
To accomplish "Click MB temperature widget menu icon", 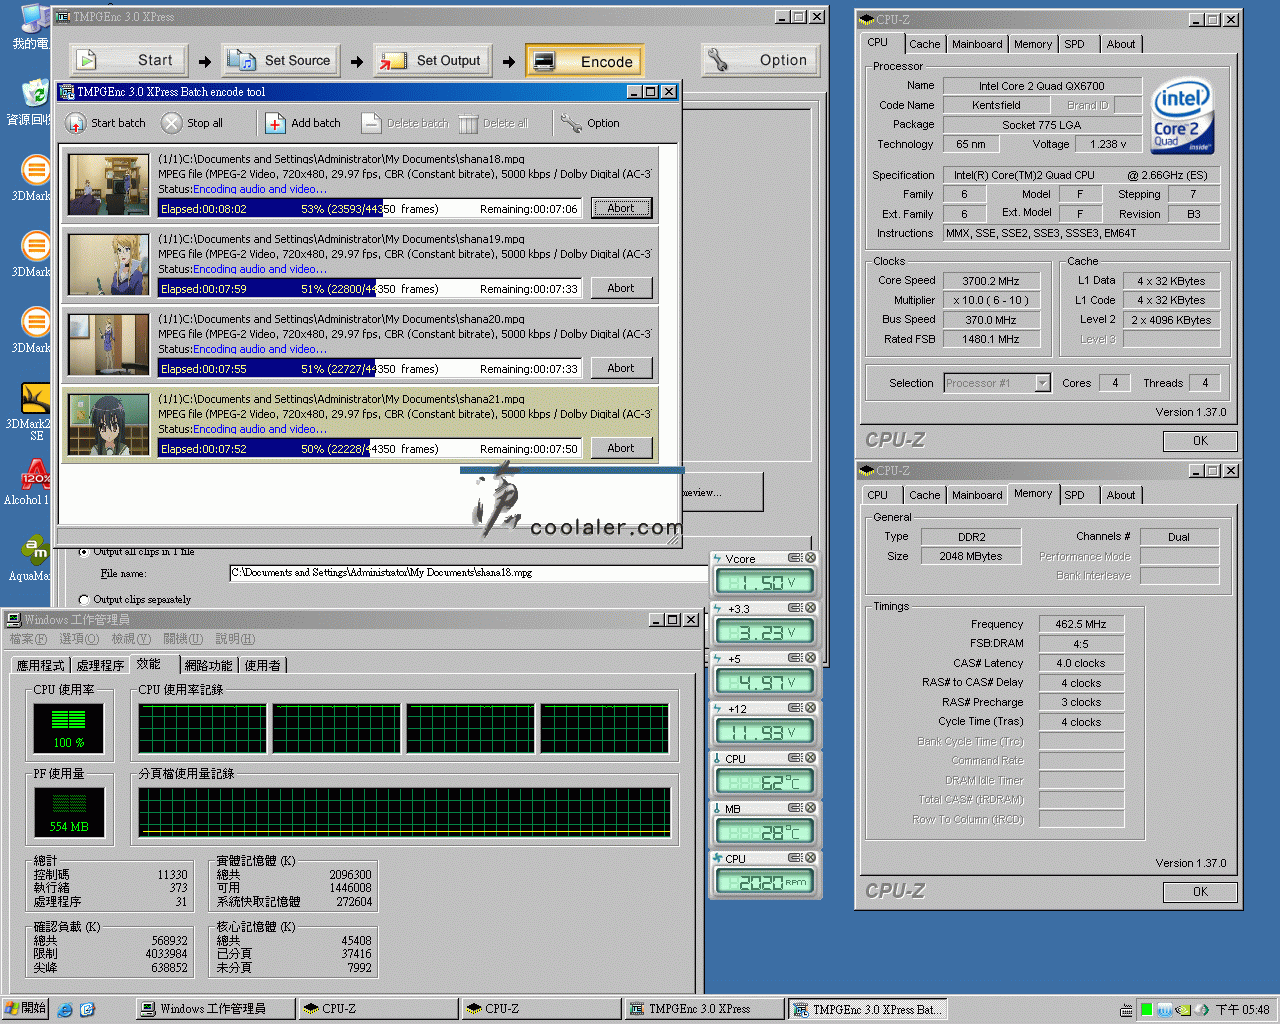I will (795, 808).
